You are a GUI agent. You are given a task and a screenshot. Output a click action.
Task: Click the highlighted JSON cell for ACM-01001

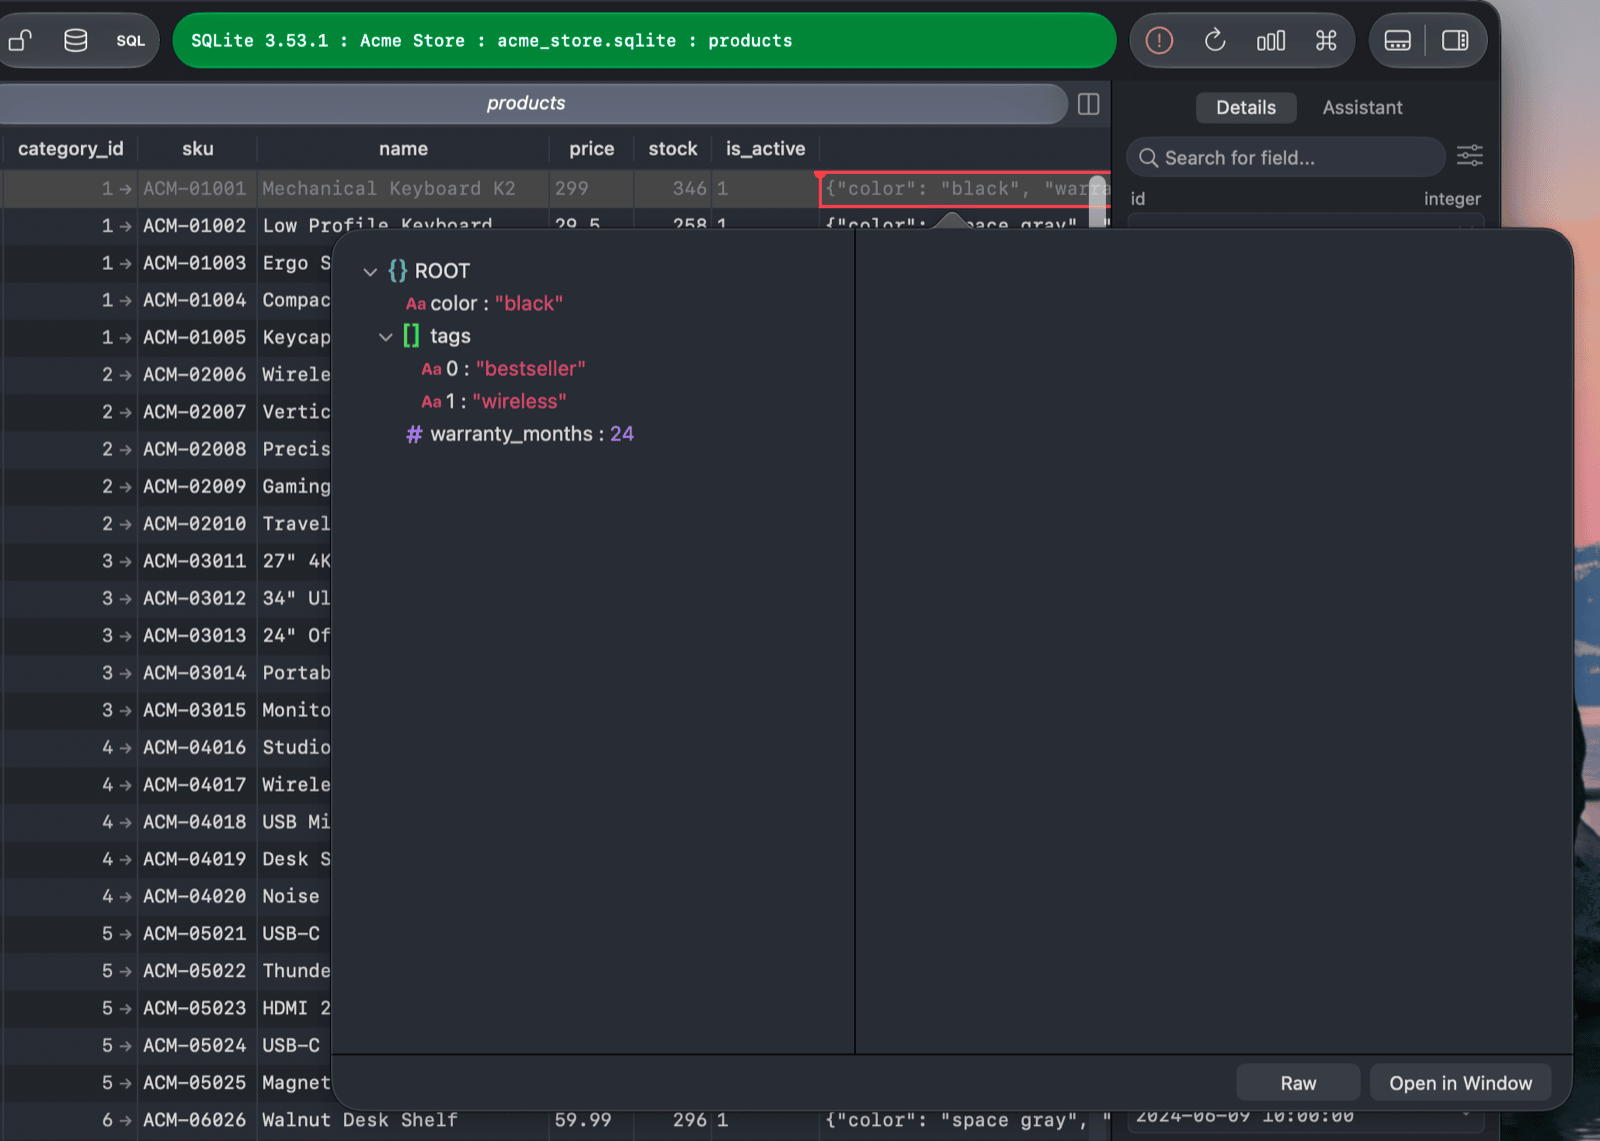click(964, 189)
